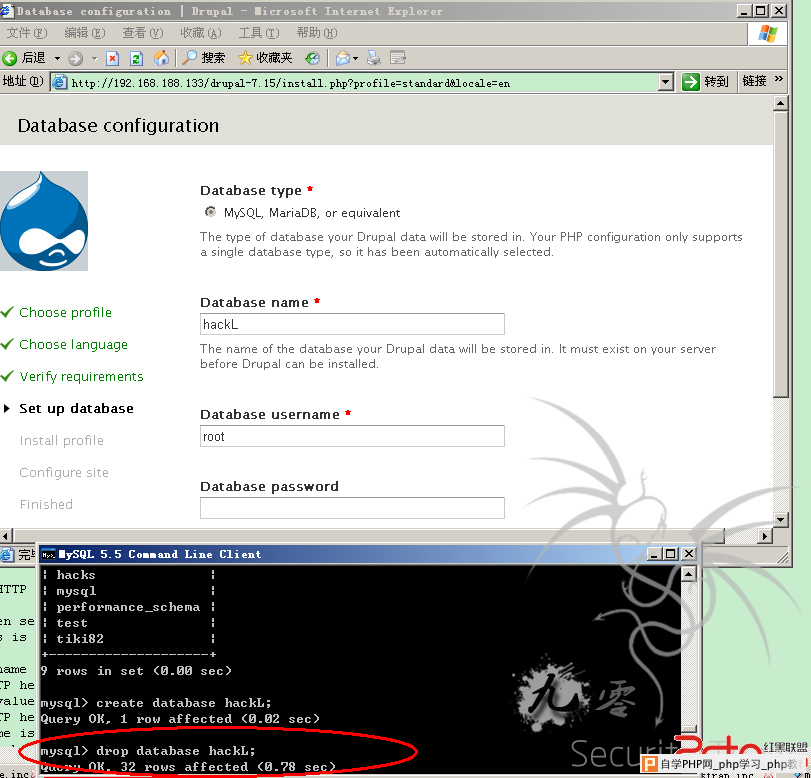Image resolution: width=811 pixels, height=778 pixels.
Task: Open History icon in toolbar
Action: [312, 58]
